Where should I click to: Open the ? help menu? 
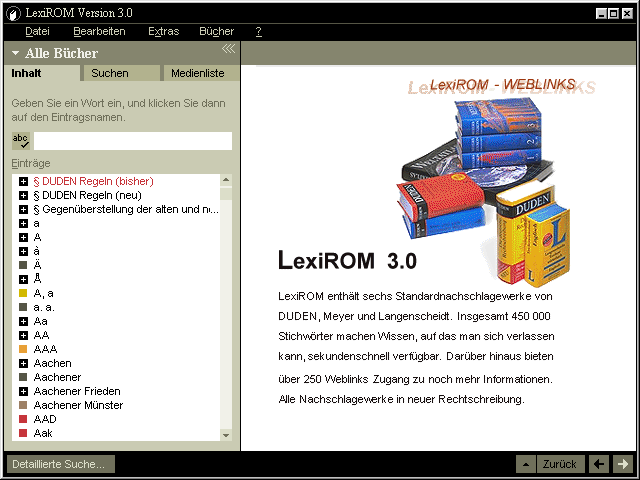point(258,31)
